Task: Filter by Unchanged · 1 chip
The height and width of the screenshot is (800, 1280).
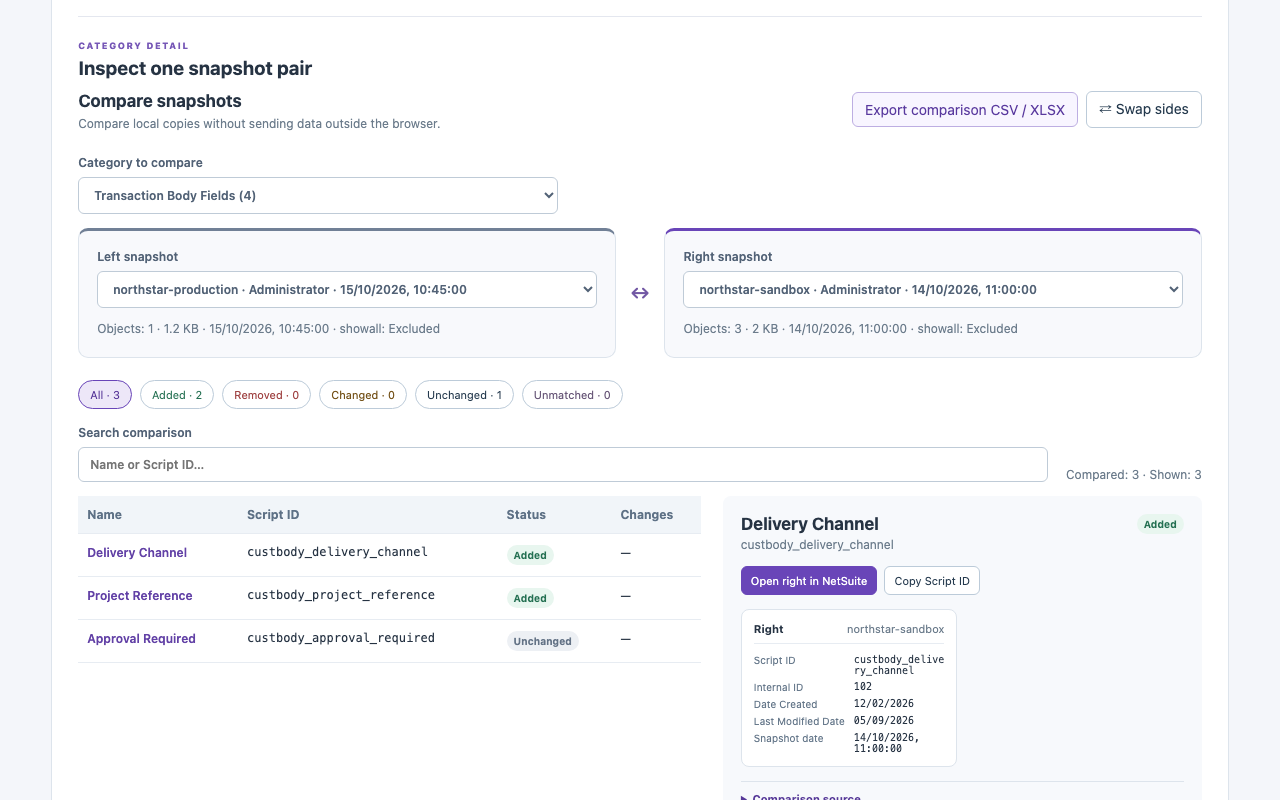Action: [464, 395]
